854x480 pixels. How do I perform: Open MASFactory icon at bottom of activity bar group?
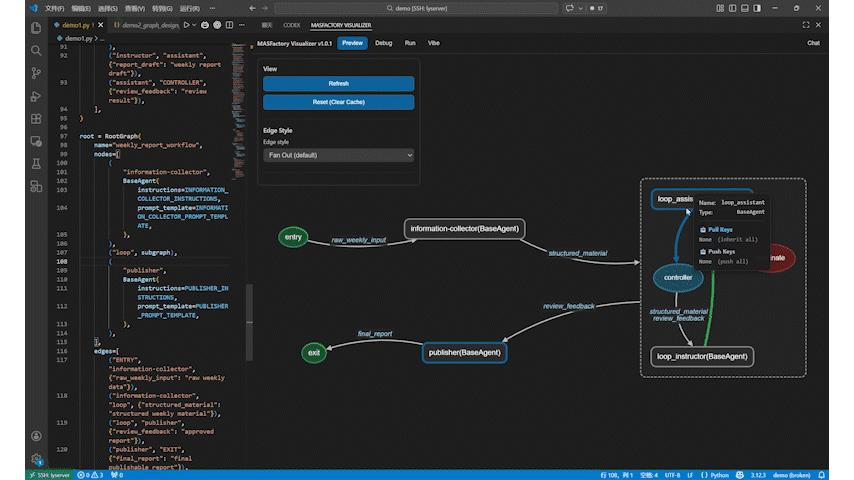tap(36, 186)
